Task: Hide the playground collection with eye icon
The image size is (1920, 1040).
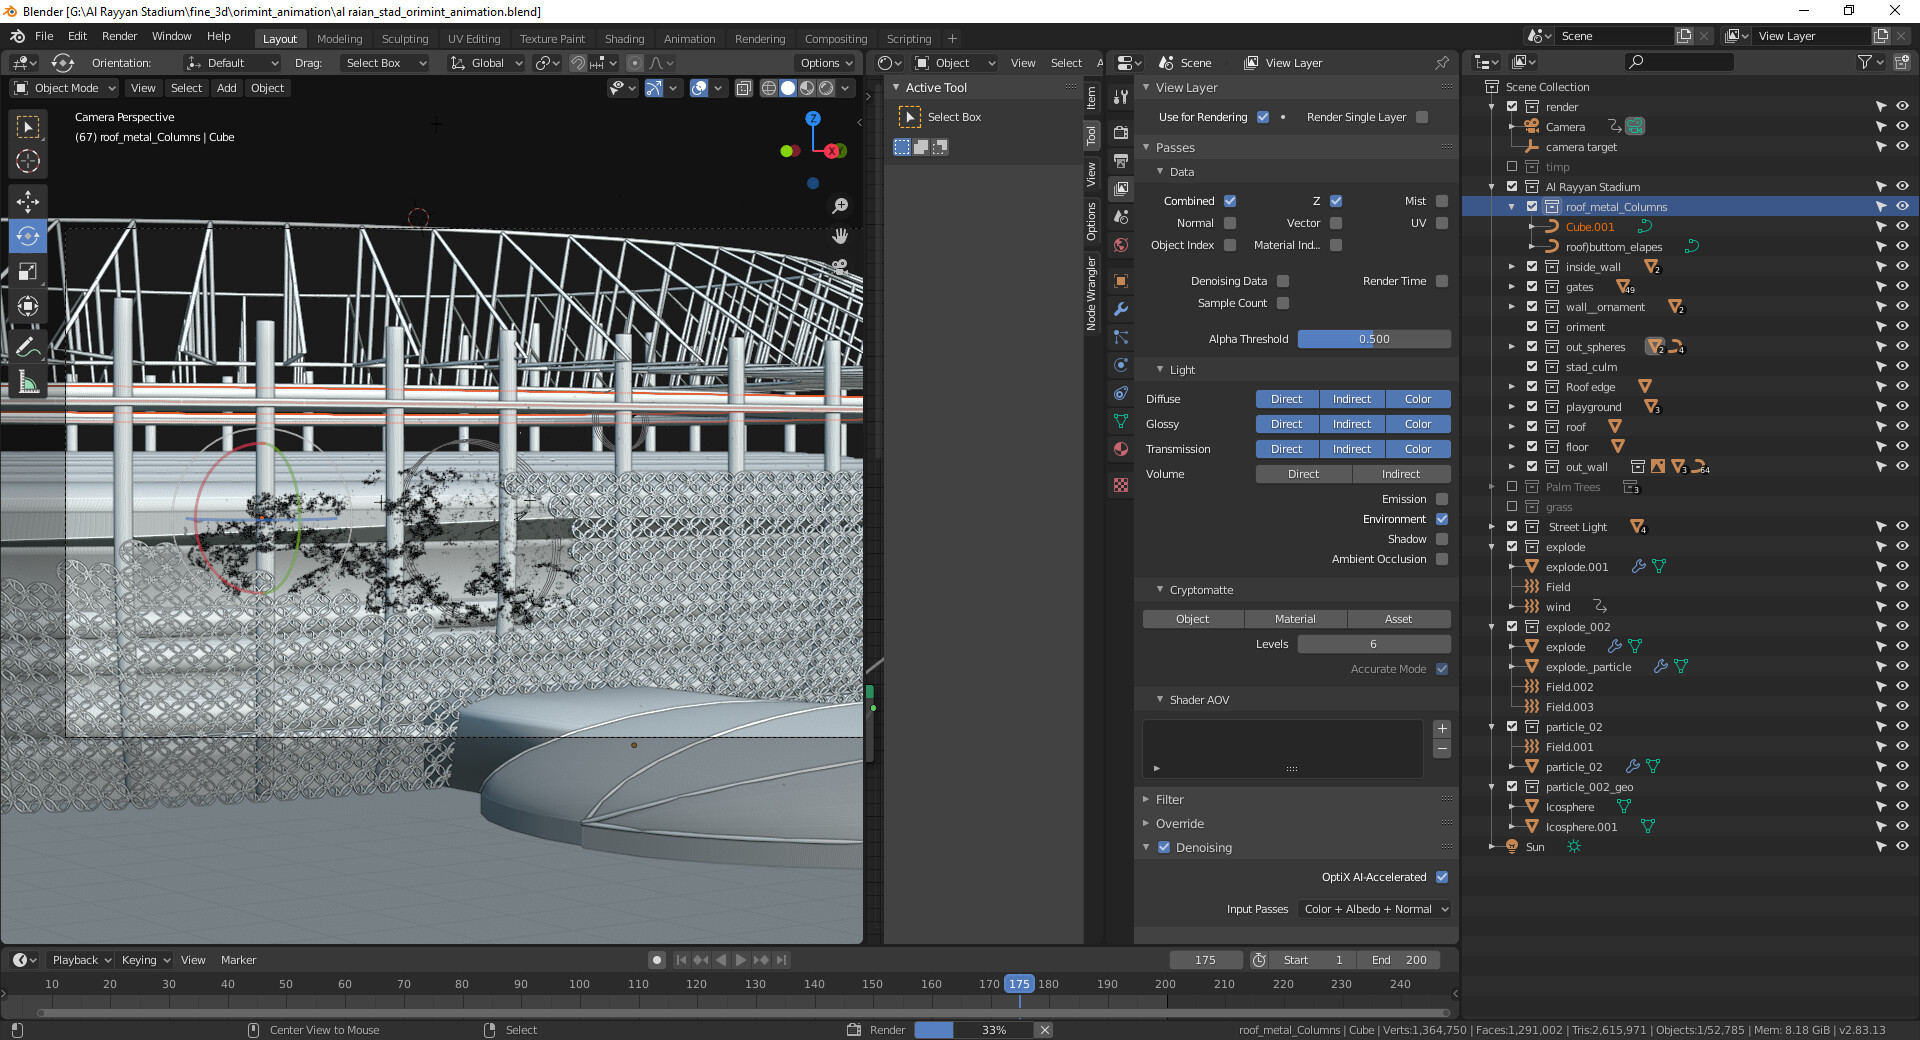Action: [1901, 407]
